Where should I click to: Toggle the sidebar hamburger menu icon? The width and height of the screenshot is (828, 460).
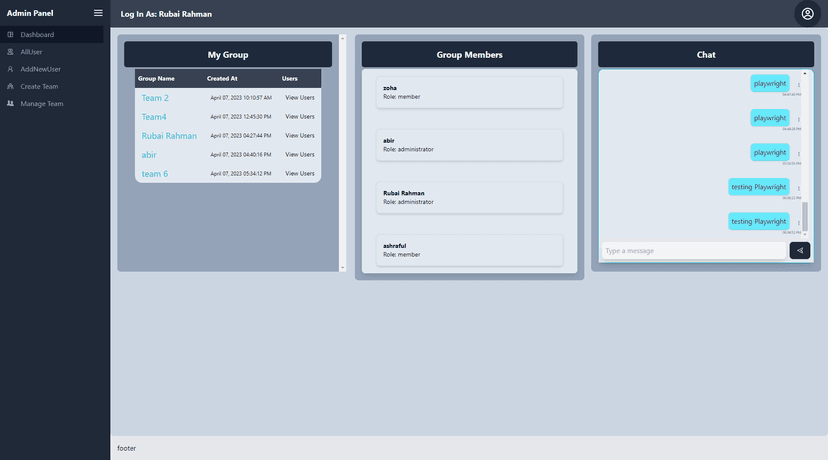click(x=98, y=13)
